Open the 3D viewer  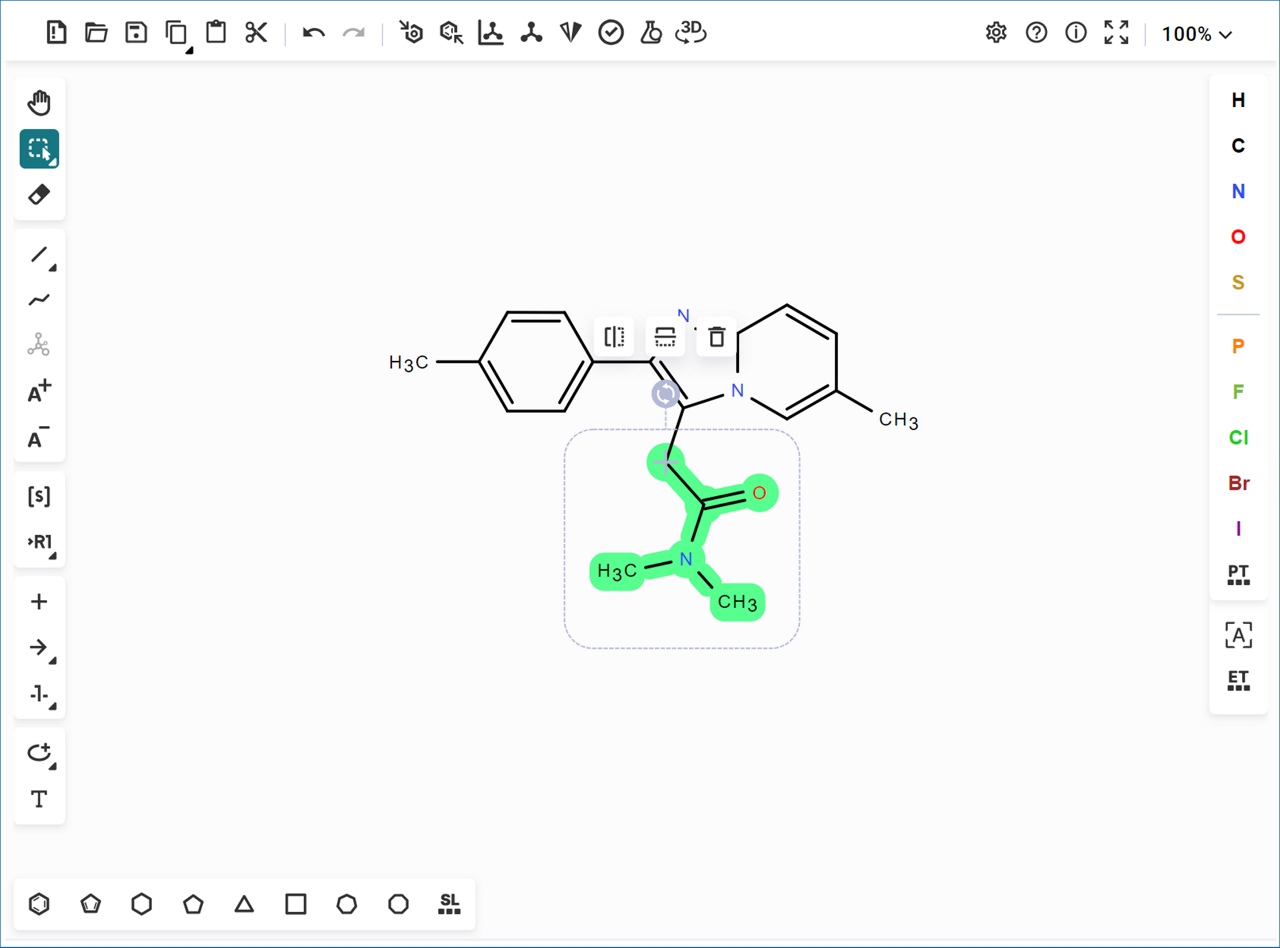[691, 33]
